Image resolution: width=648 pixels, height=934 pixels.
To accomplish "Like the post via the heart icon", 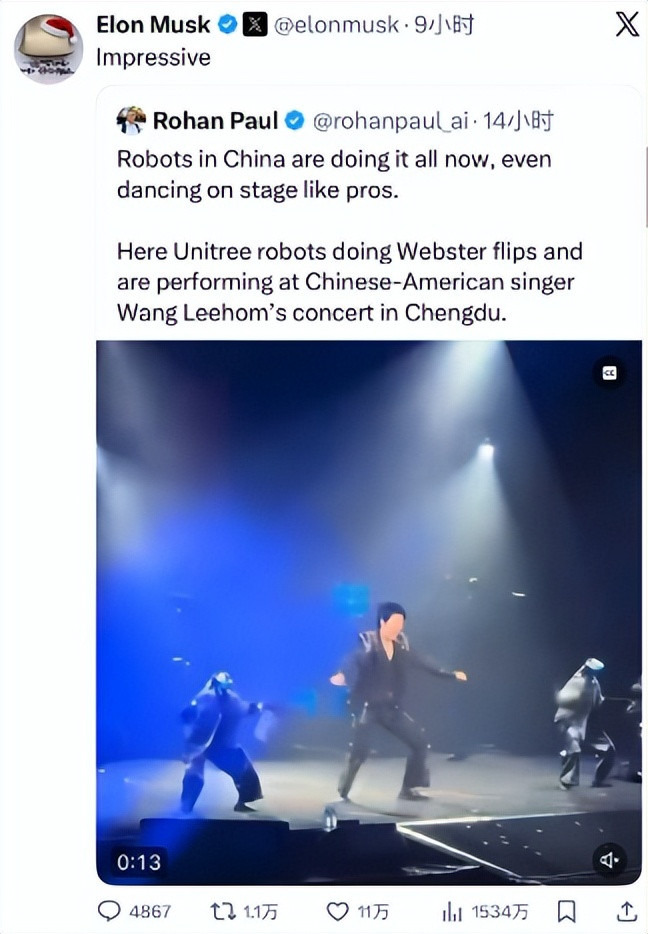I will [338, 911].
